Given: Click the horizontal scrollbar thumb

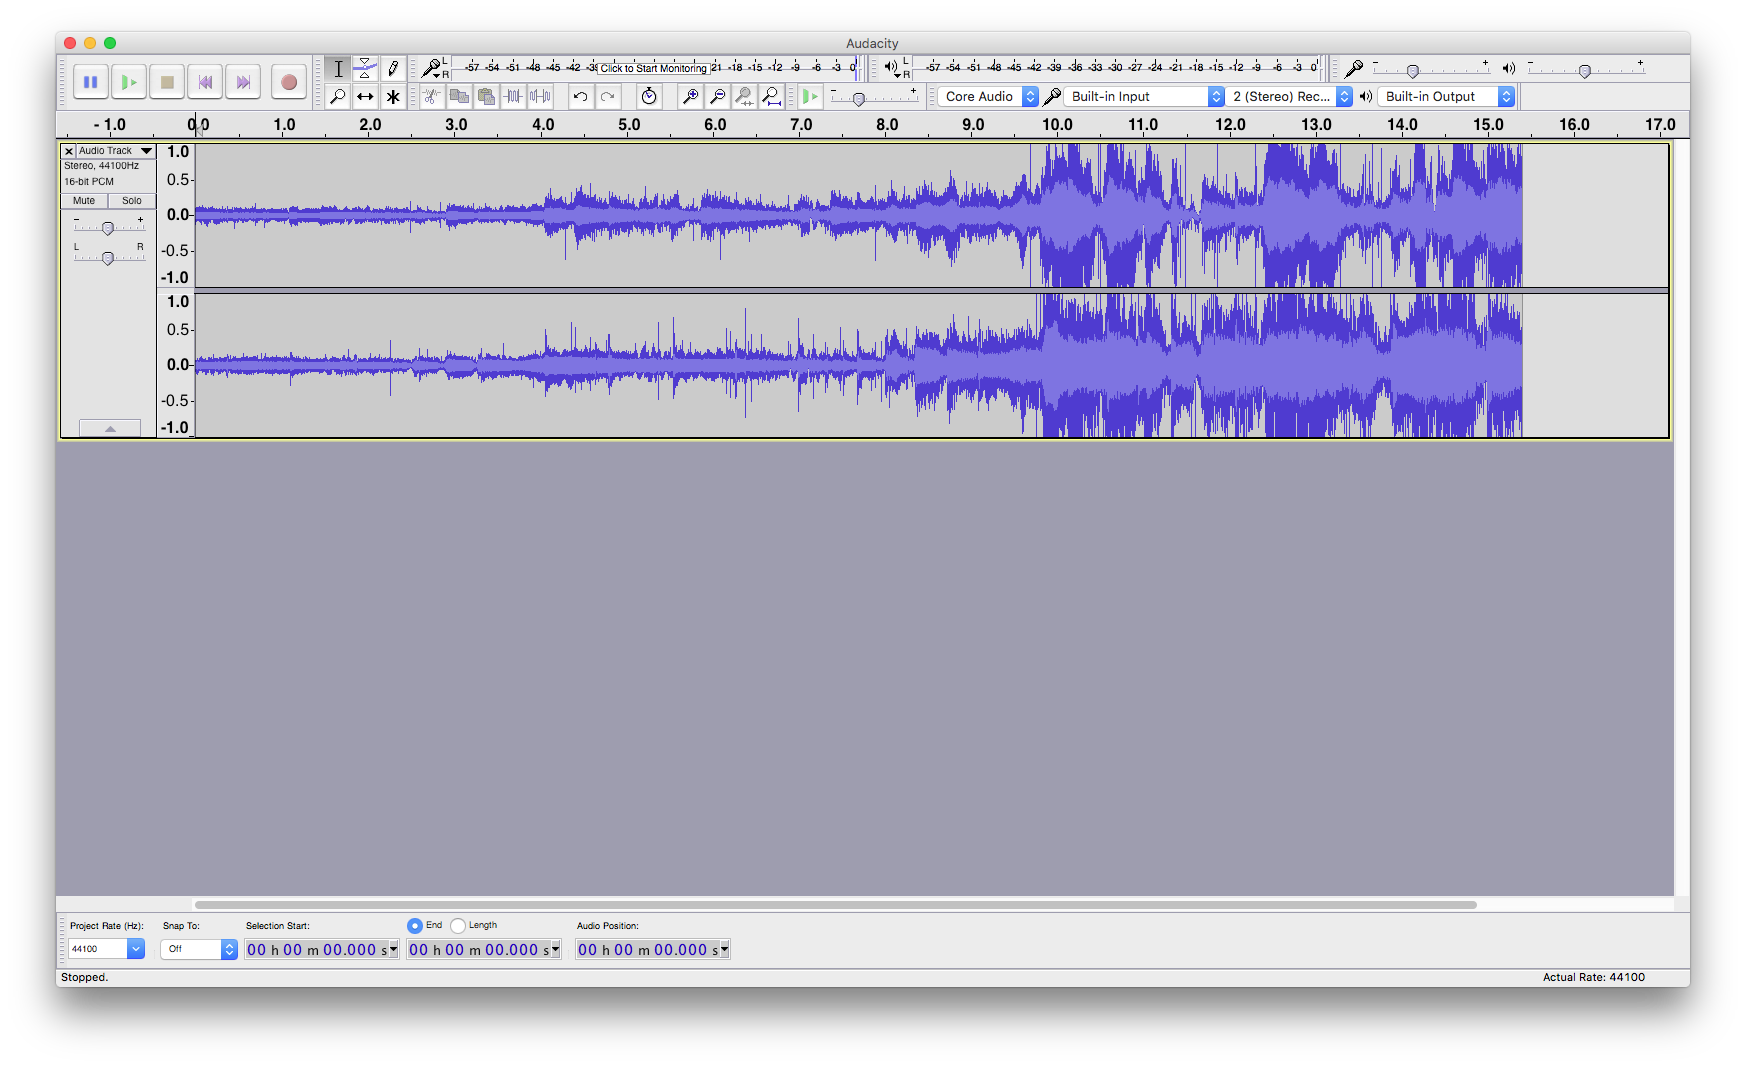Looking at the screenshot, I should (835, 905).
